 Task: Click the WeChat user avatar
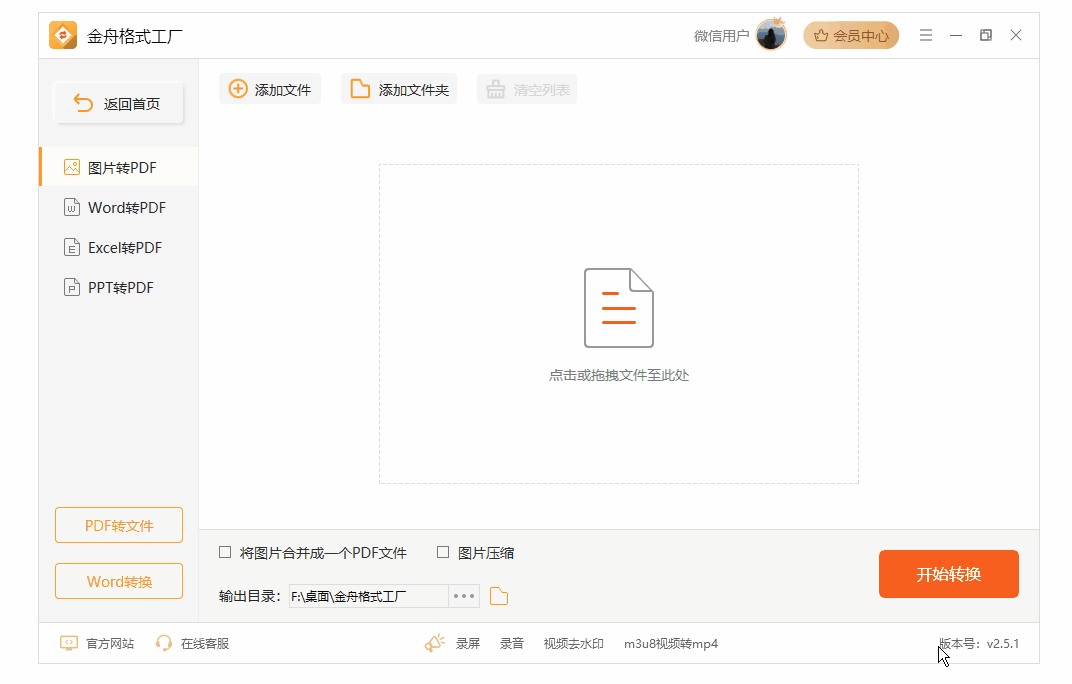click(x=770, y=35)
